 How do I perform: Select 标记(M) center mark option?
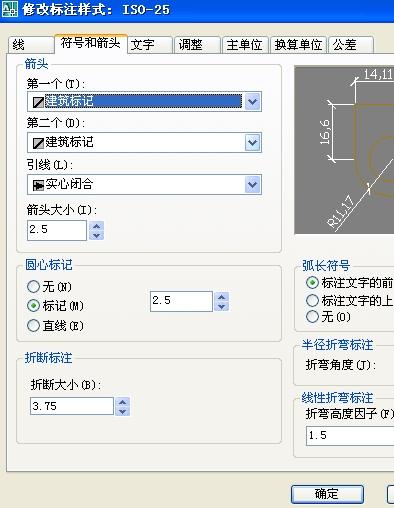click(55, 305)
